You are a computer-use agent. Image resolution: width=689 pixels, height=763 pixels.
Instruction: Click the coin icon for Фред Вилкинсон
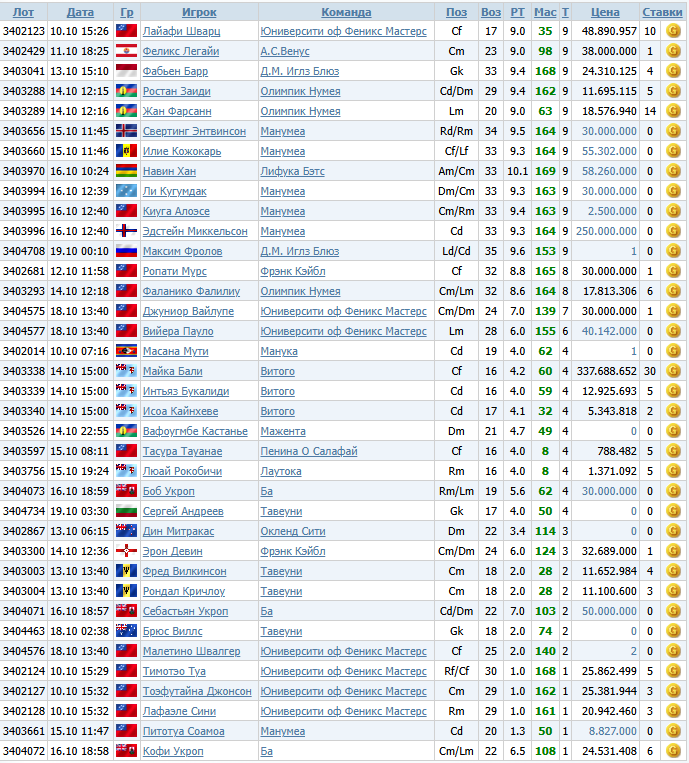[674, 571]
